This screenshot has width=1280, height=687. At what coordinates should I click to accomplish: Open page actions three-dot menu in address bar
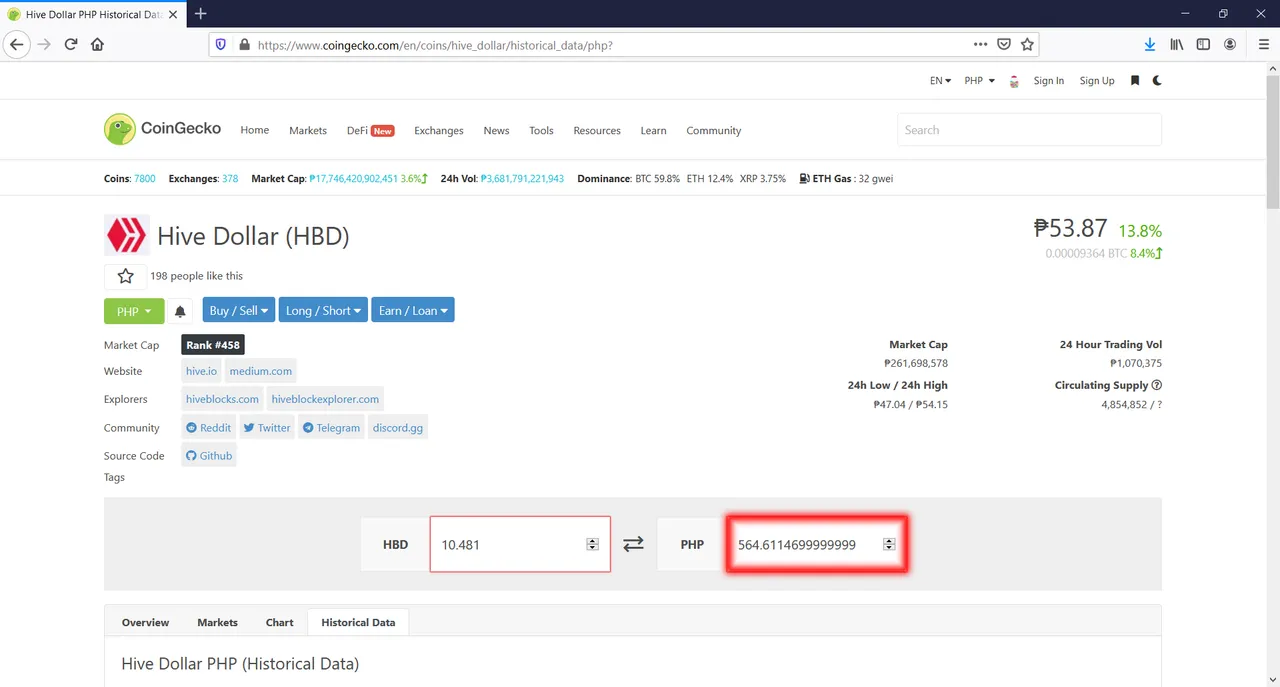click(981, 44)
